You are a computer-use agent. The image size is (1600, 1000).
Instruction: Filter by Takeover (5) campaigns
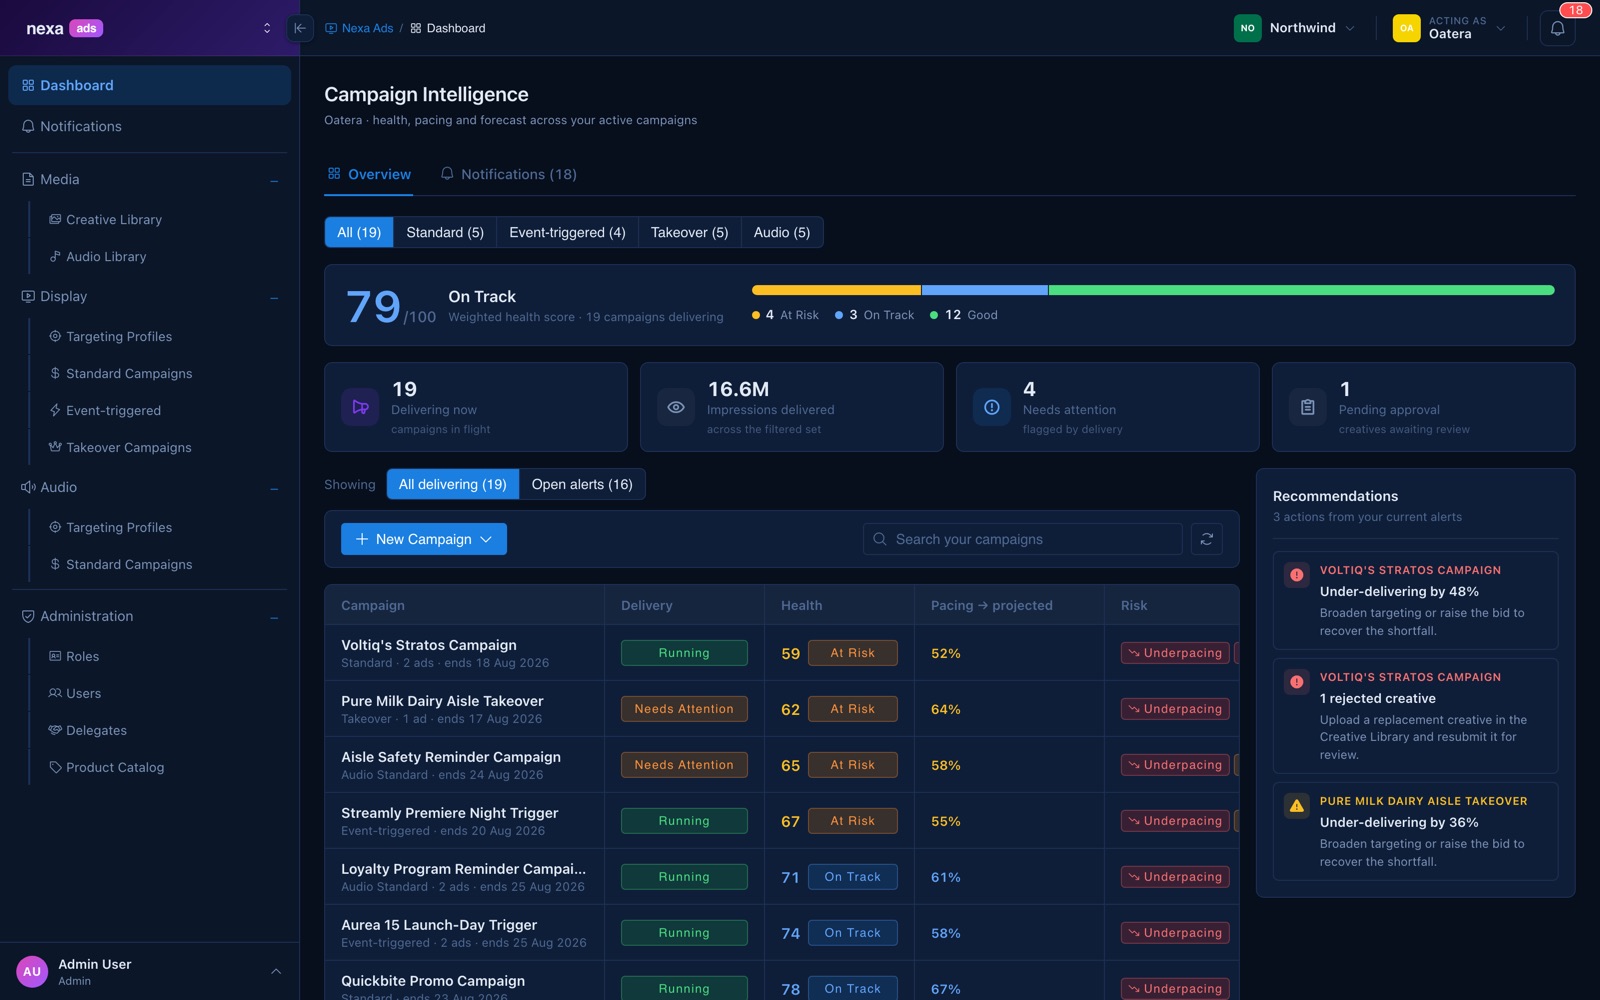tap(690, 232)
